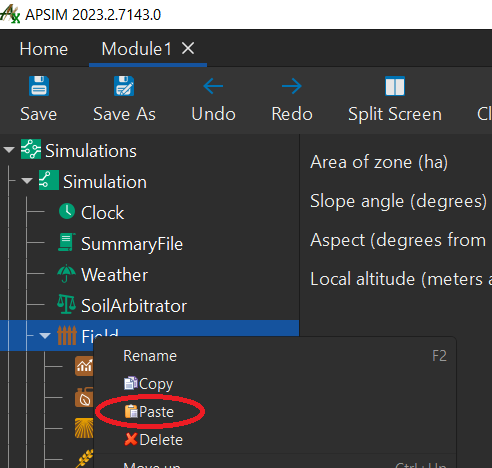The image size is (492, 468).
Task: Choose Delete from the context menu
Action: [154, 440]
